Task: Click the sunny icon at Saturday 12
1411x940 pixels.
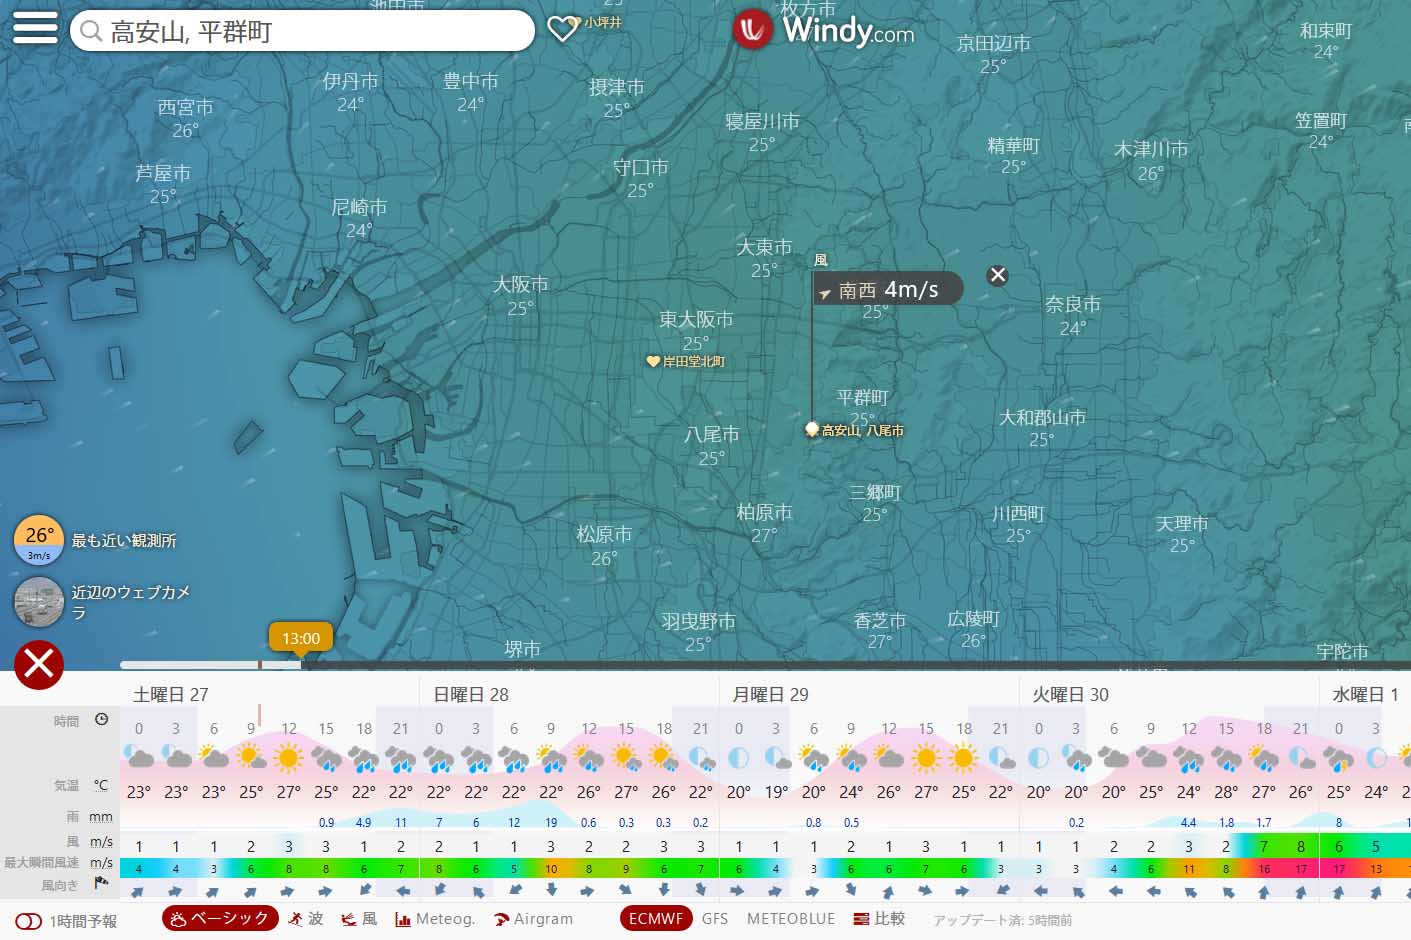Action: [x=289, y=758]
